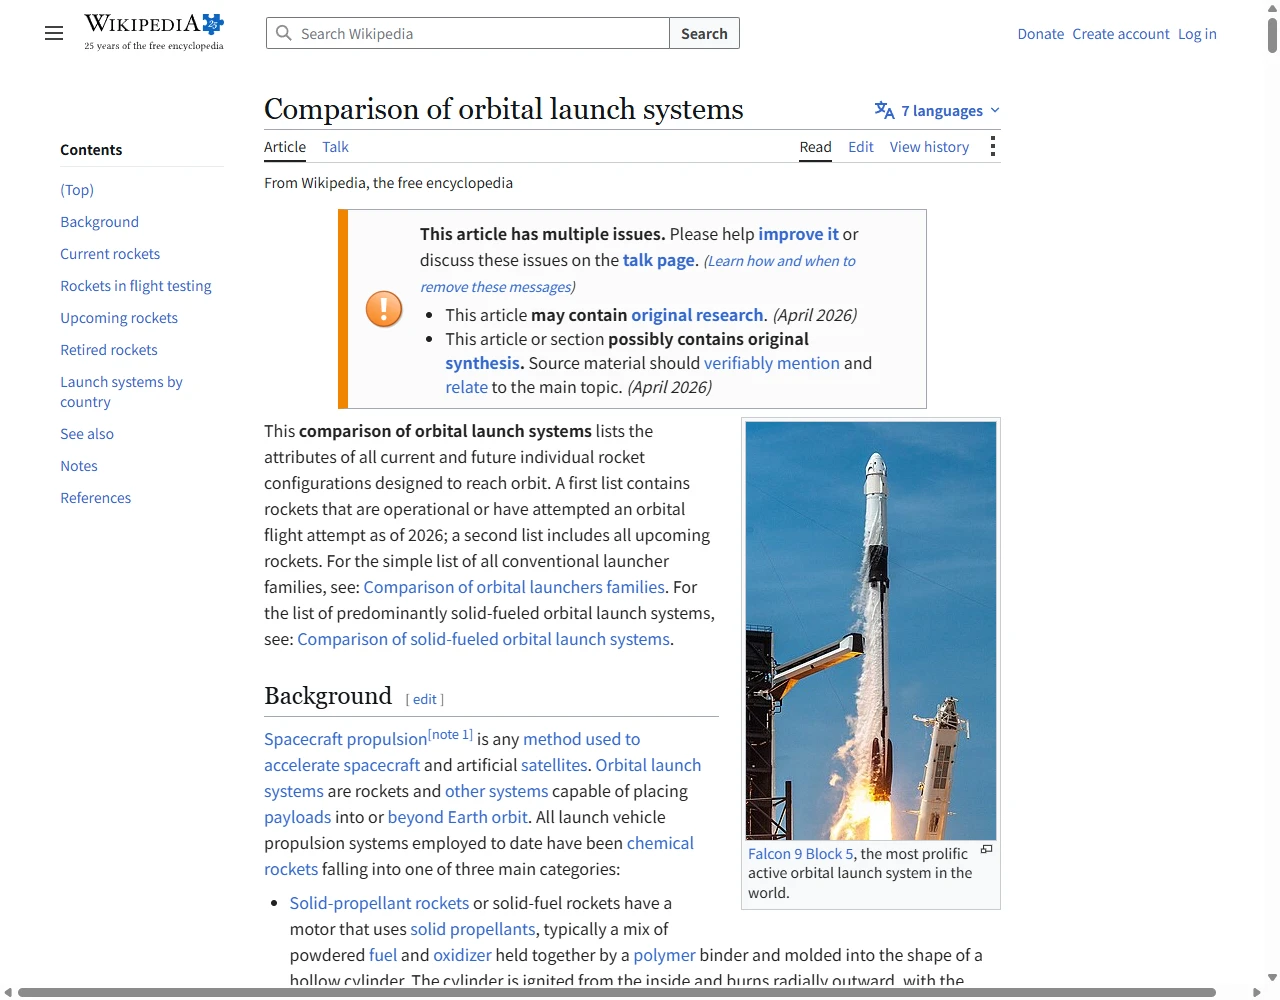The width and height of the screenshot is (1280, 1000).
Task: Click the [note 1] footnote reference
Action: click(x=450, y=734)
